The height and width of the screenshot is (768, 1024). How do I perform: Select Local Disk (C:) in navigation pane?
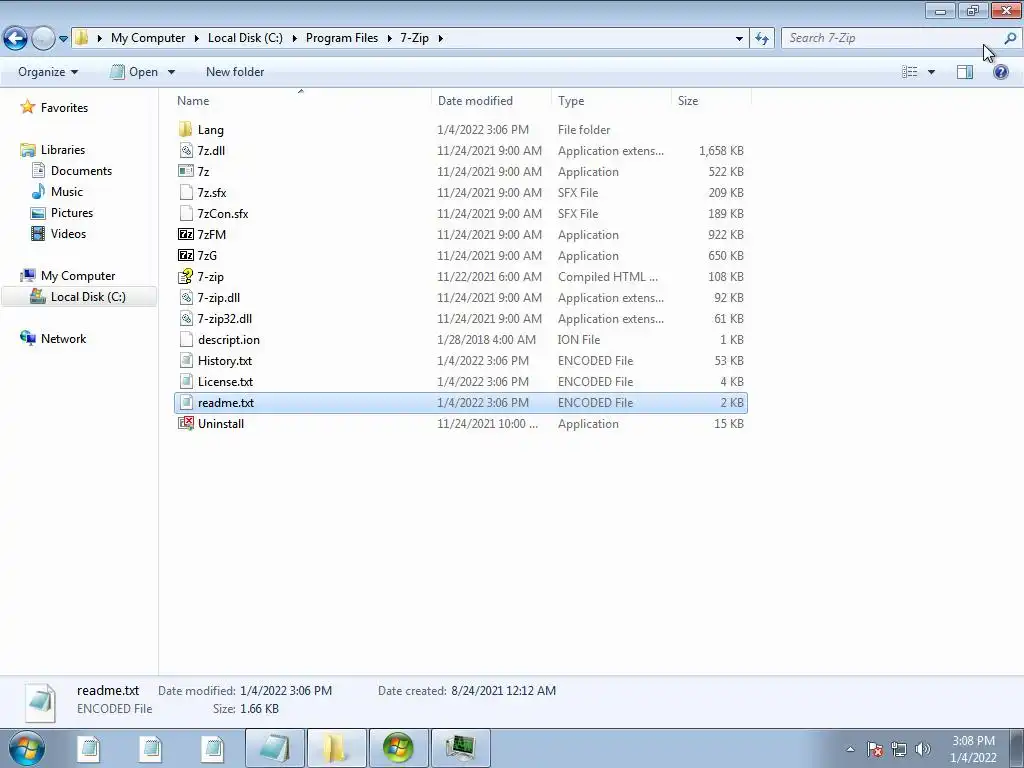point(88,296)
